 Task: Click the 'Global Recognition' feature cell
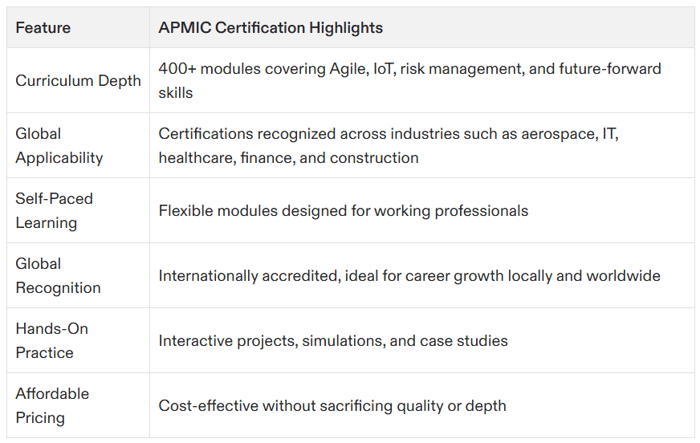tap(58, 275)
